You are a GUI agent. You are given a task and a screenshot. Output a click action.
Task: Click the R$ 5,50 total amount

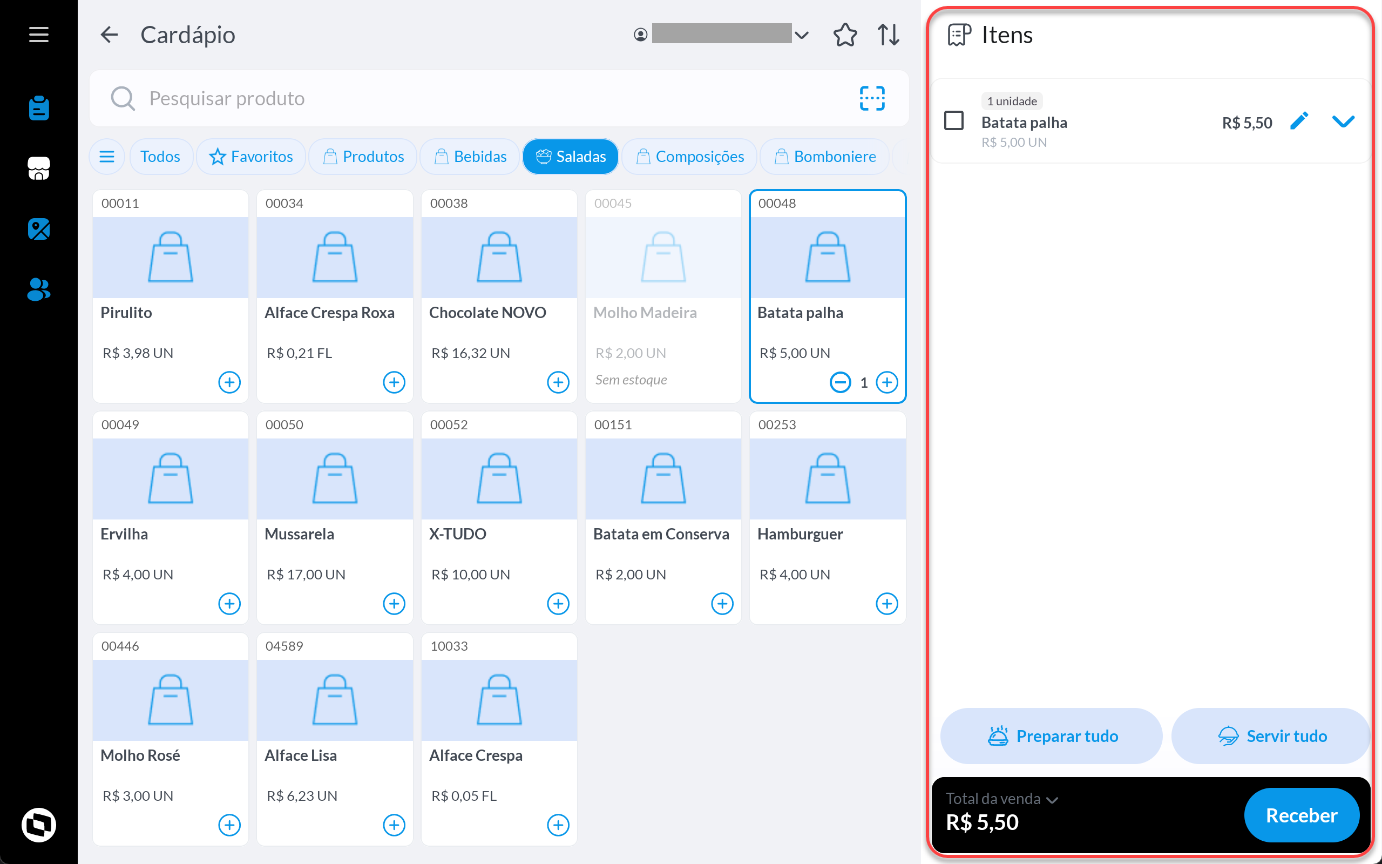tap(982, 823)
